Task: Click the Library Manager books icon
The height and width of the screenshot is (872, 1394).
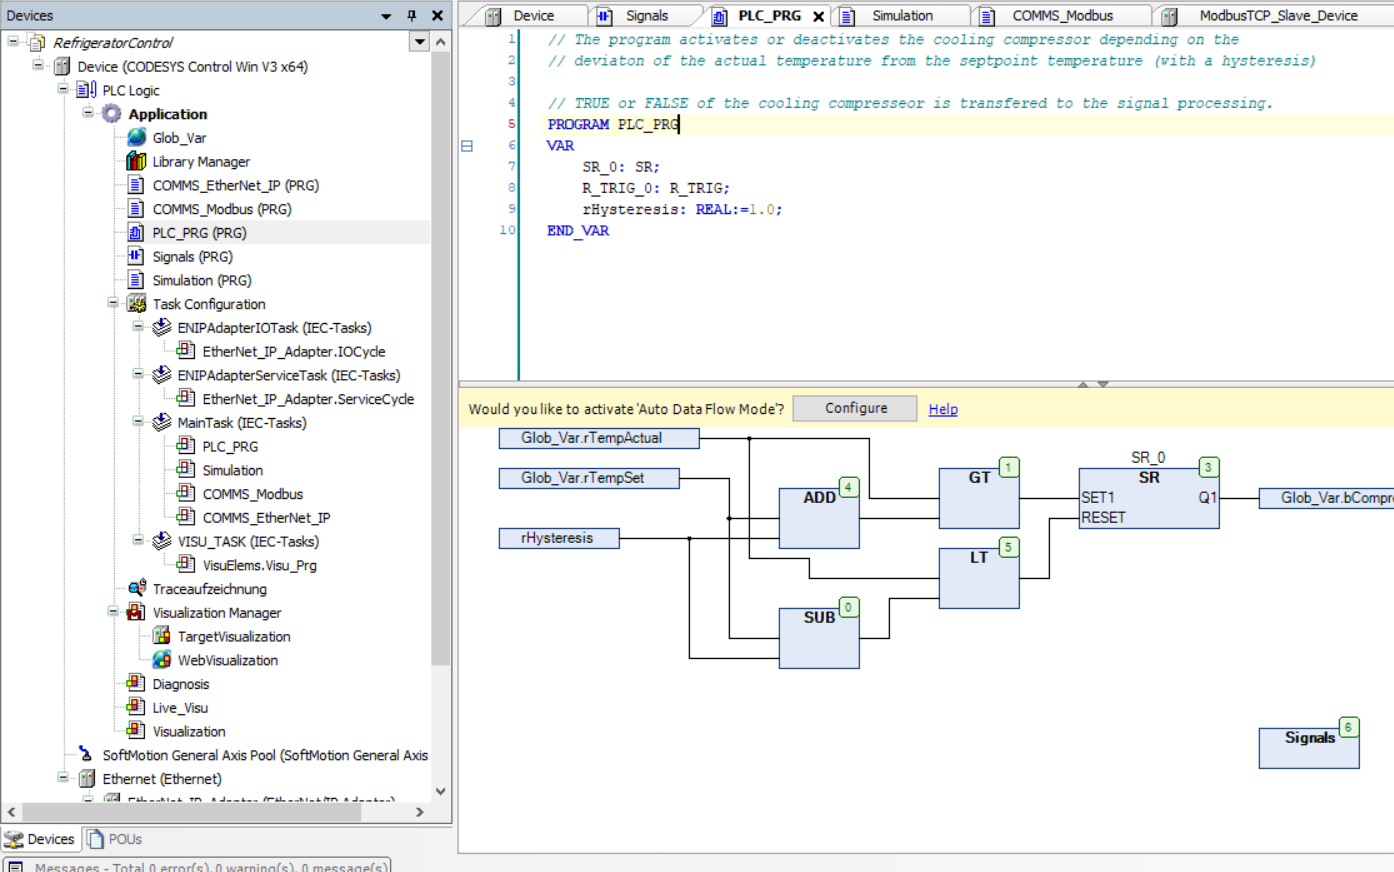Action: pos(137,162)
